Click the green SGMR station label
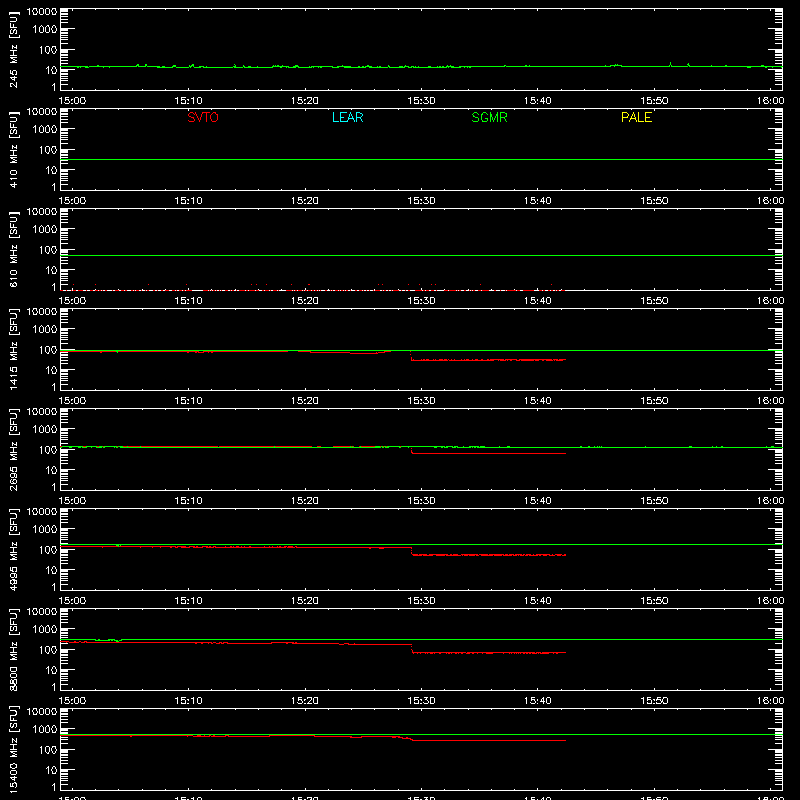This screenshot has height=800, width=800. [489, 117]
